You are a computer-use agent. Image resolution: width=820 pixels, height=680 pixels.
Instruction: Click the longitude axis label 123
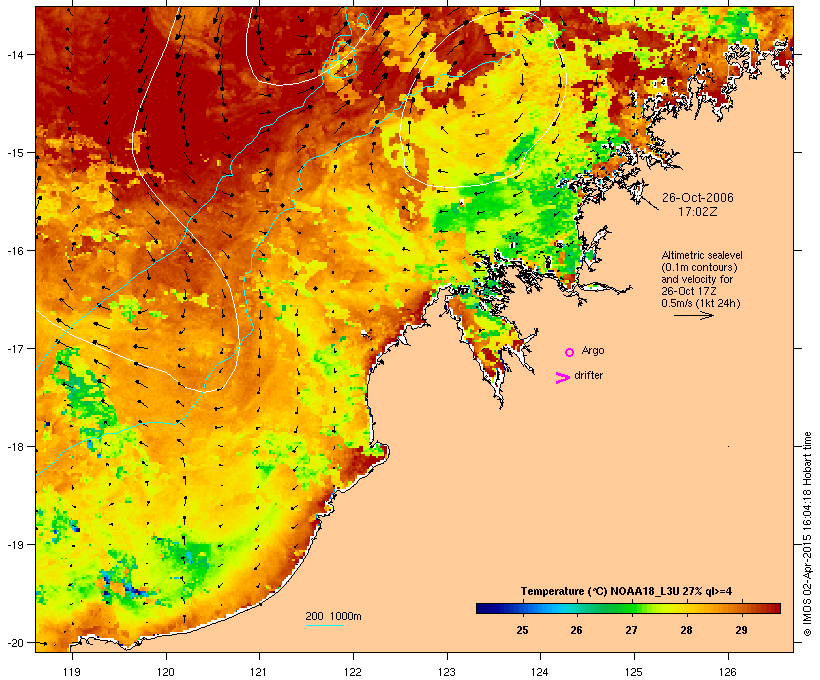pos(447,672)
